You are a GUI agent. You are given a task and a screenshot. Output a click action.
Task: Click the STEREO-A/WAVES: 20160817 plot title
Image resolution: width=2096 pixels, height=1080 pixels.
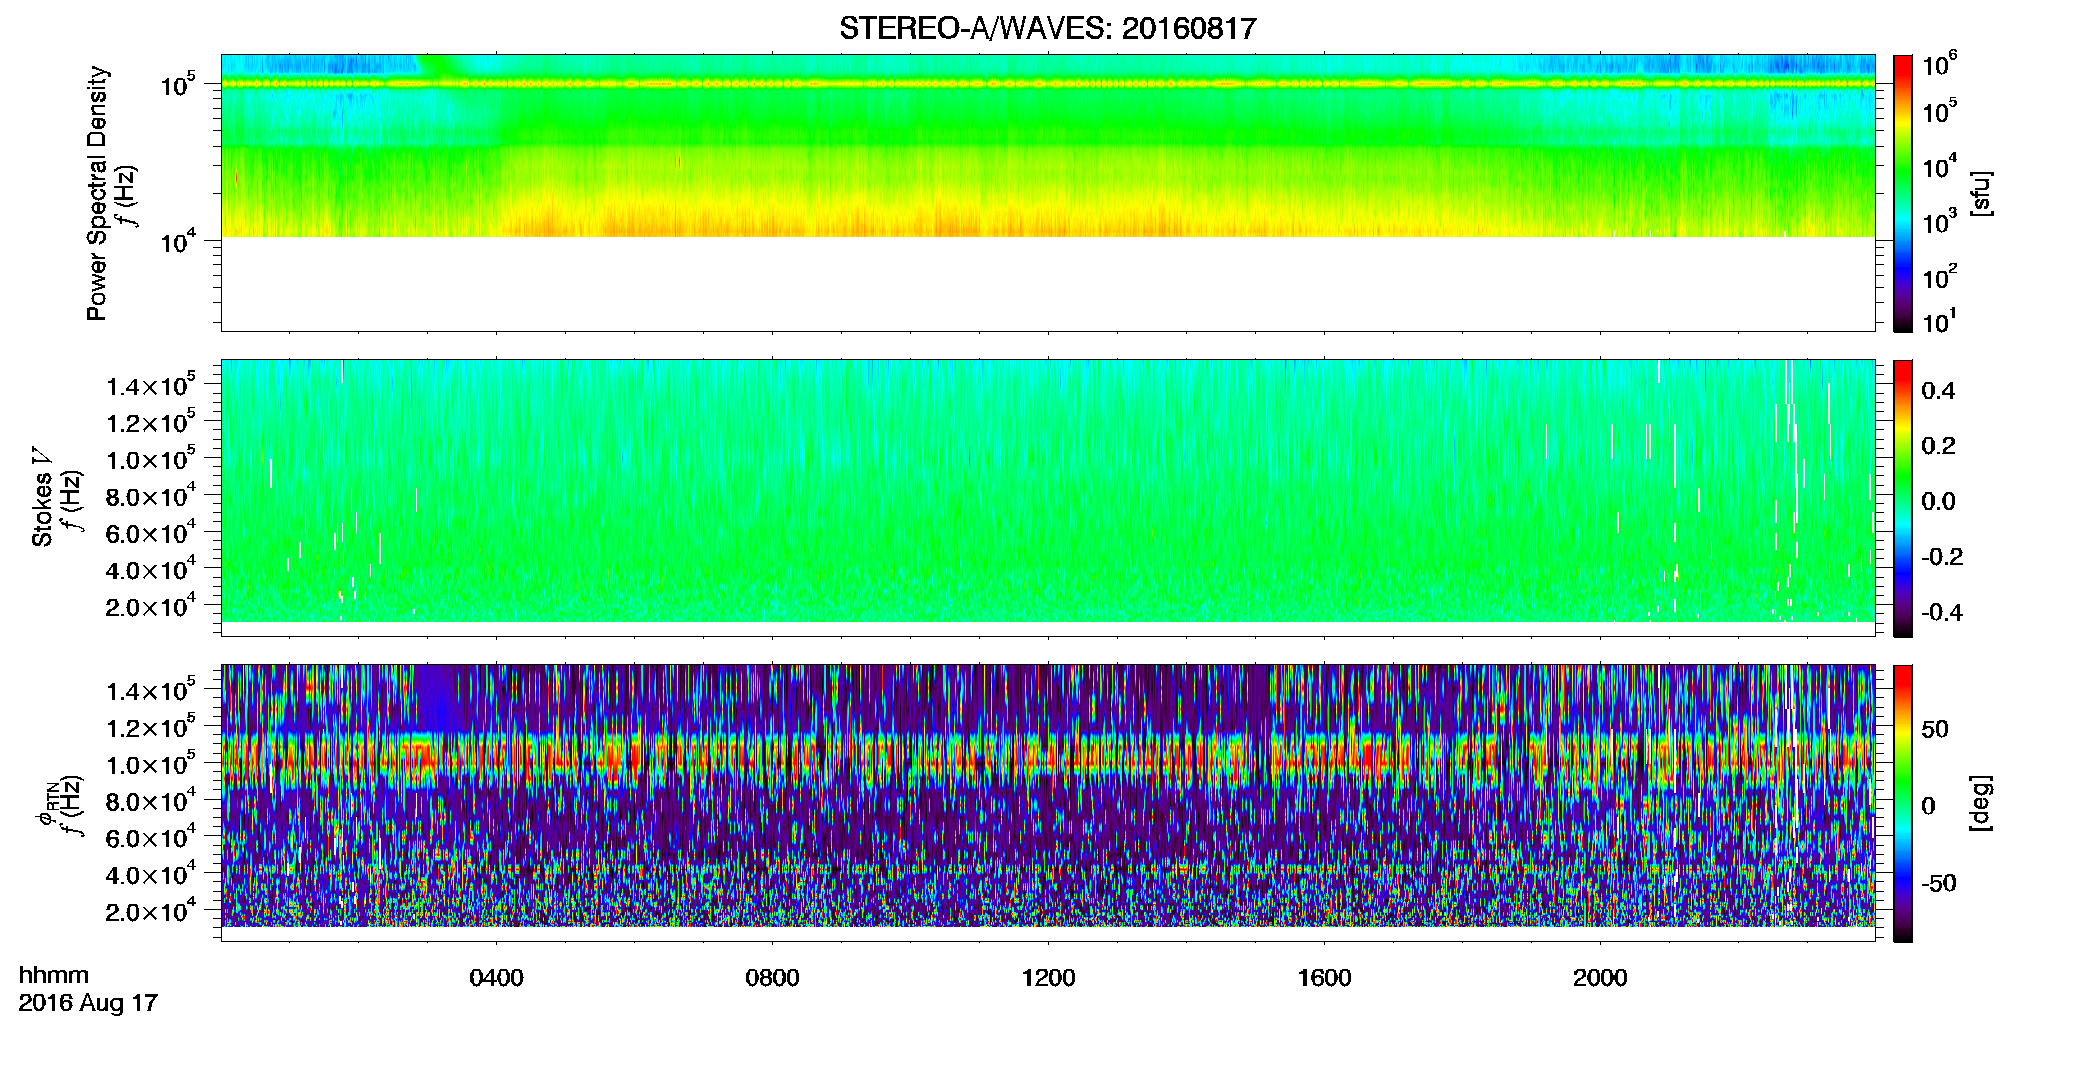click(1047, 29)
